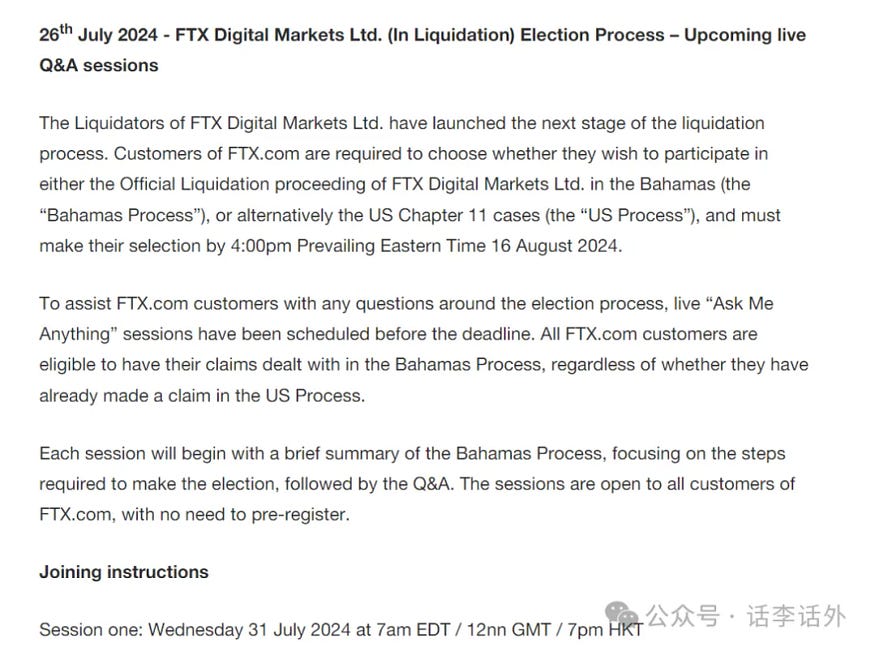The image size is (875, 651).
Task: Click the WeChat logo in the watermark
Action: coord(622,614)
